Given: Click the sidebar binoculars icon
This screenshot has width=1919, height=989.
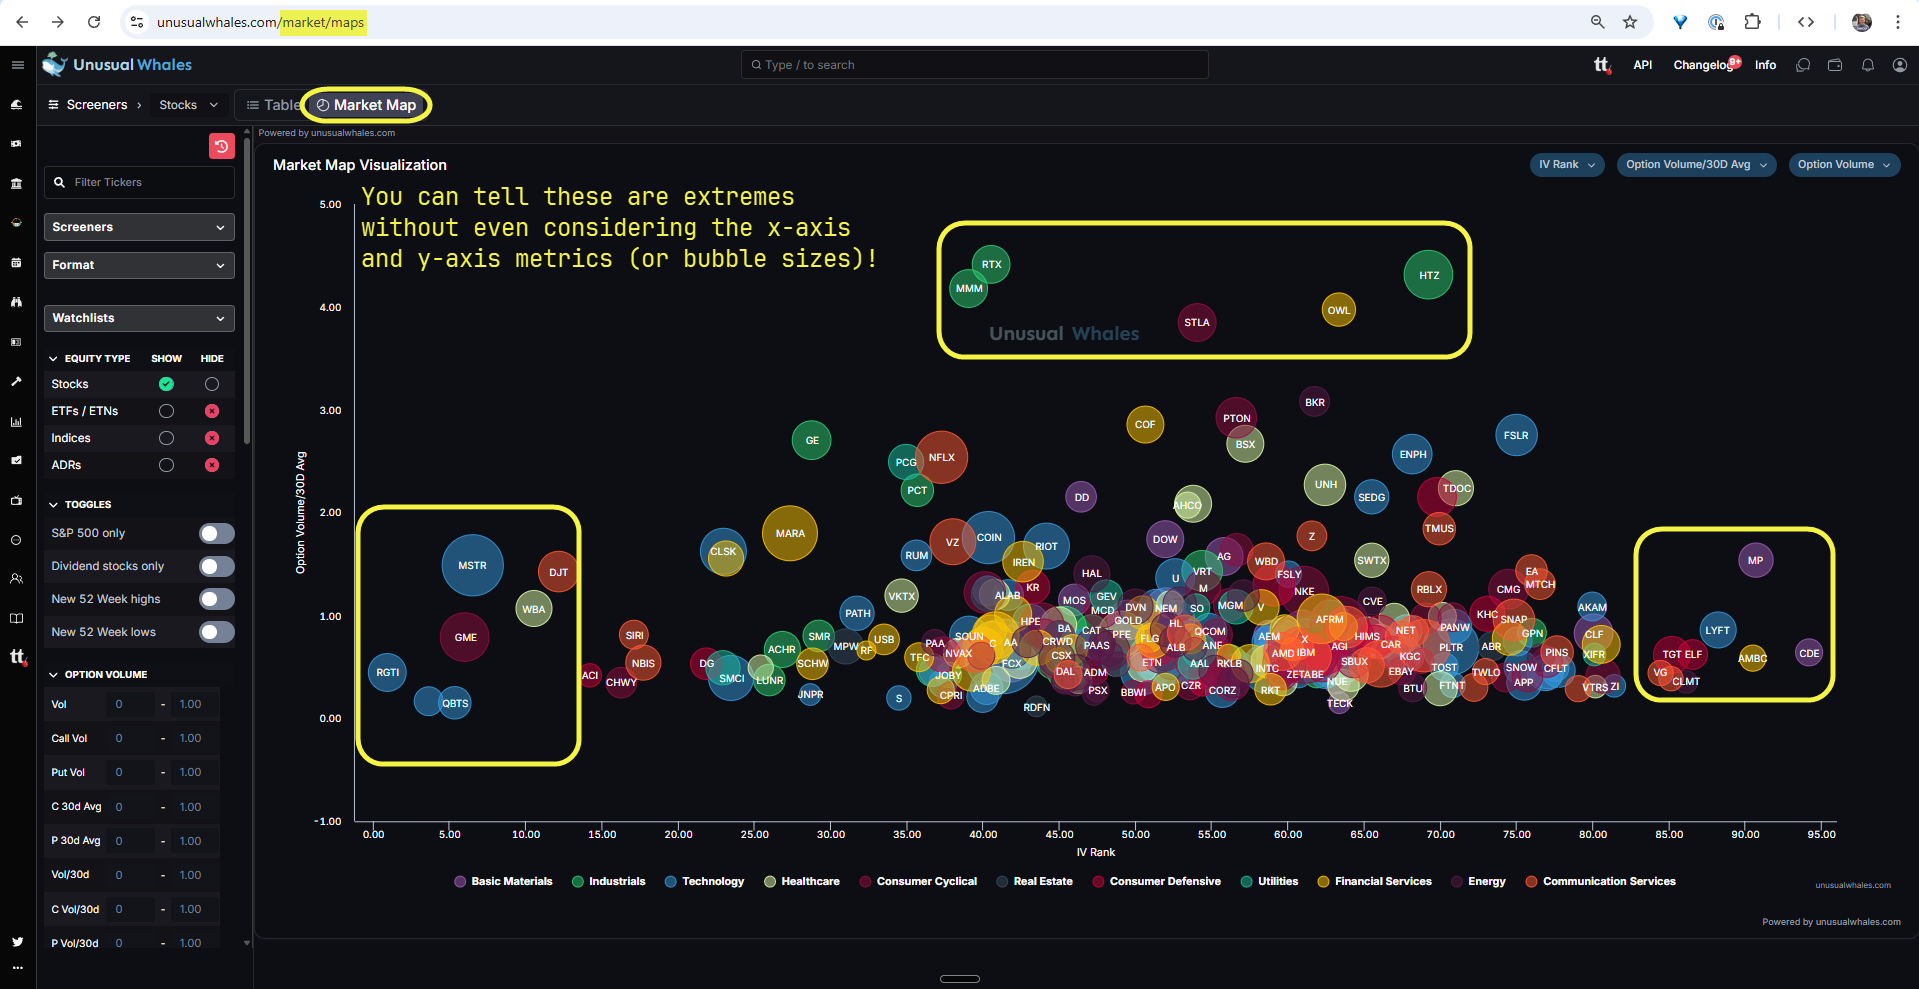Looking at the screenshot, I should pos(16,302).
